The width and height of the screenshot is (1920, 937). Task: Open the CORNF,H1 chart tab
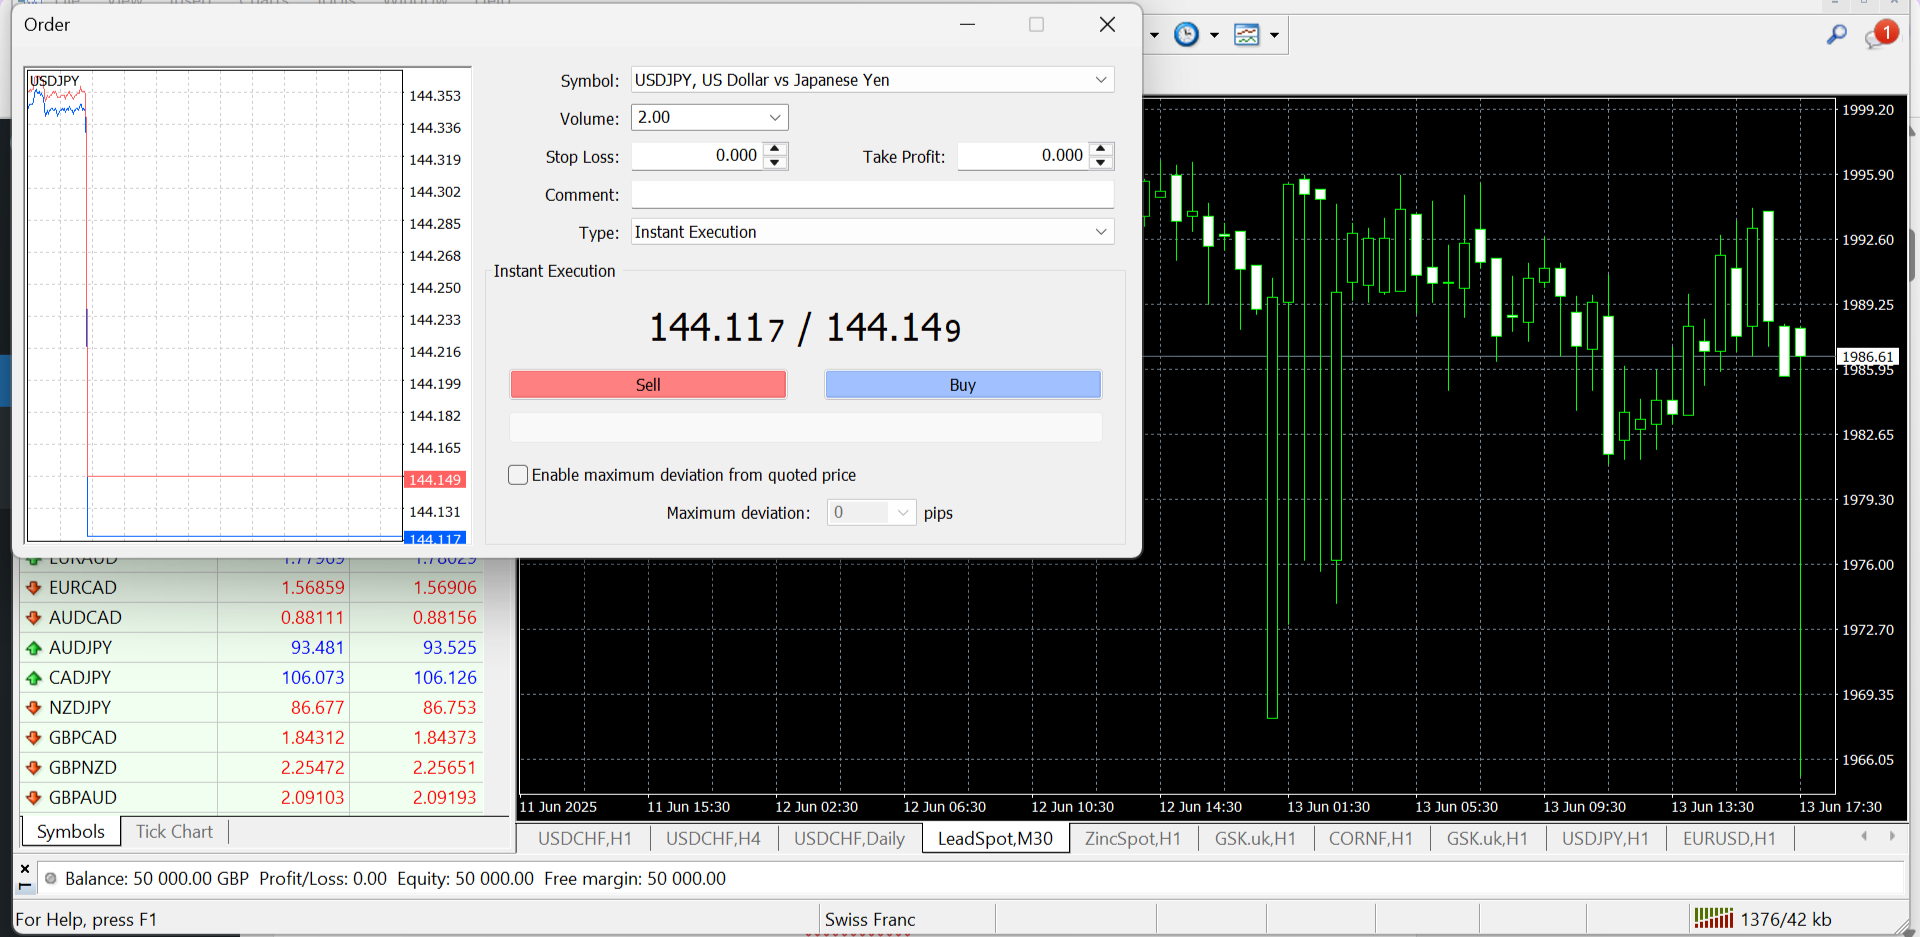[x=1371, y=839]
